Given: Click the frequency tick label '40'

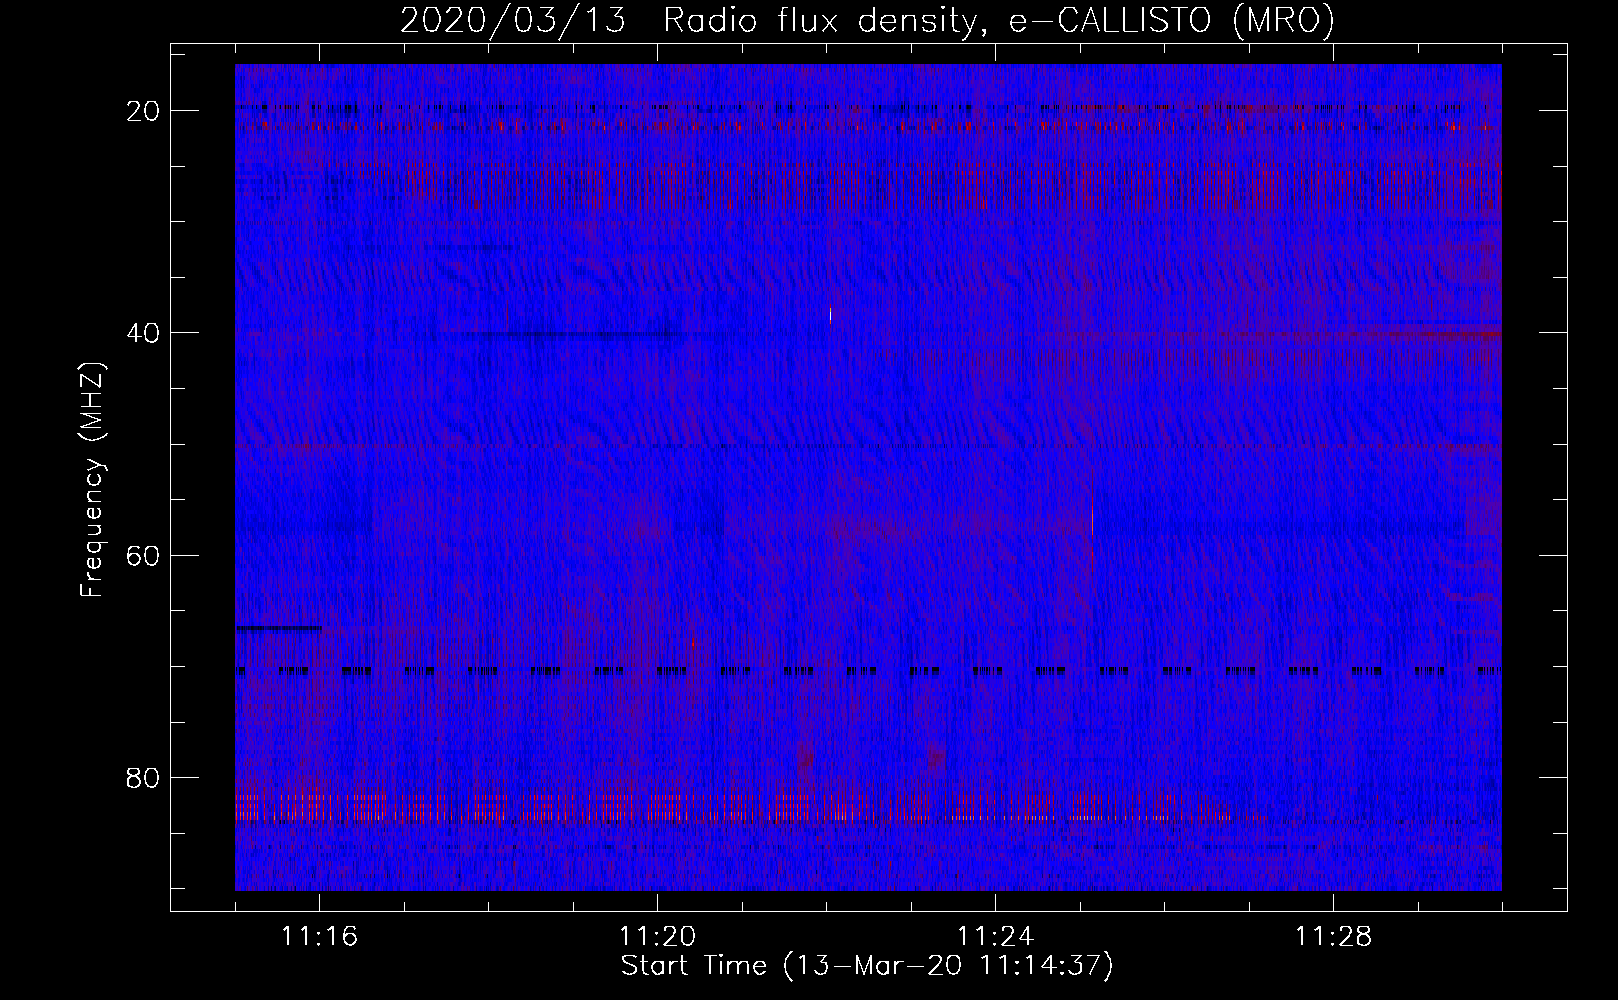Looking at the screenshot, I should 144,332.
